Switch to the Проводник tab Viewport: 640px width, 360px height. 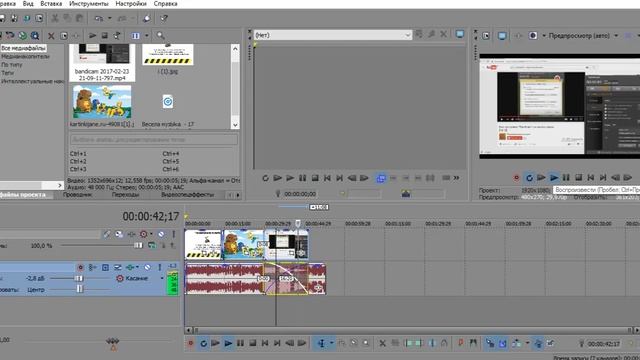click(x=77, y=195)
